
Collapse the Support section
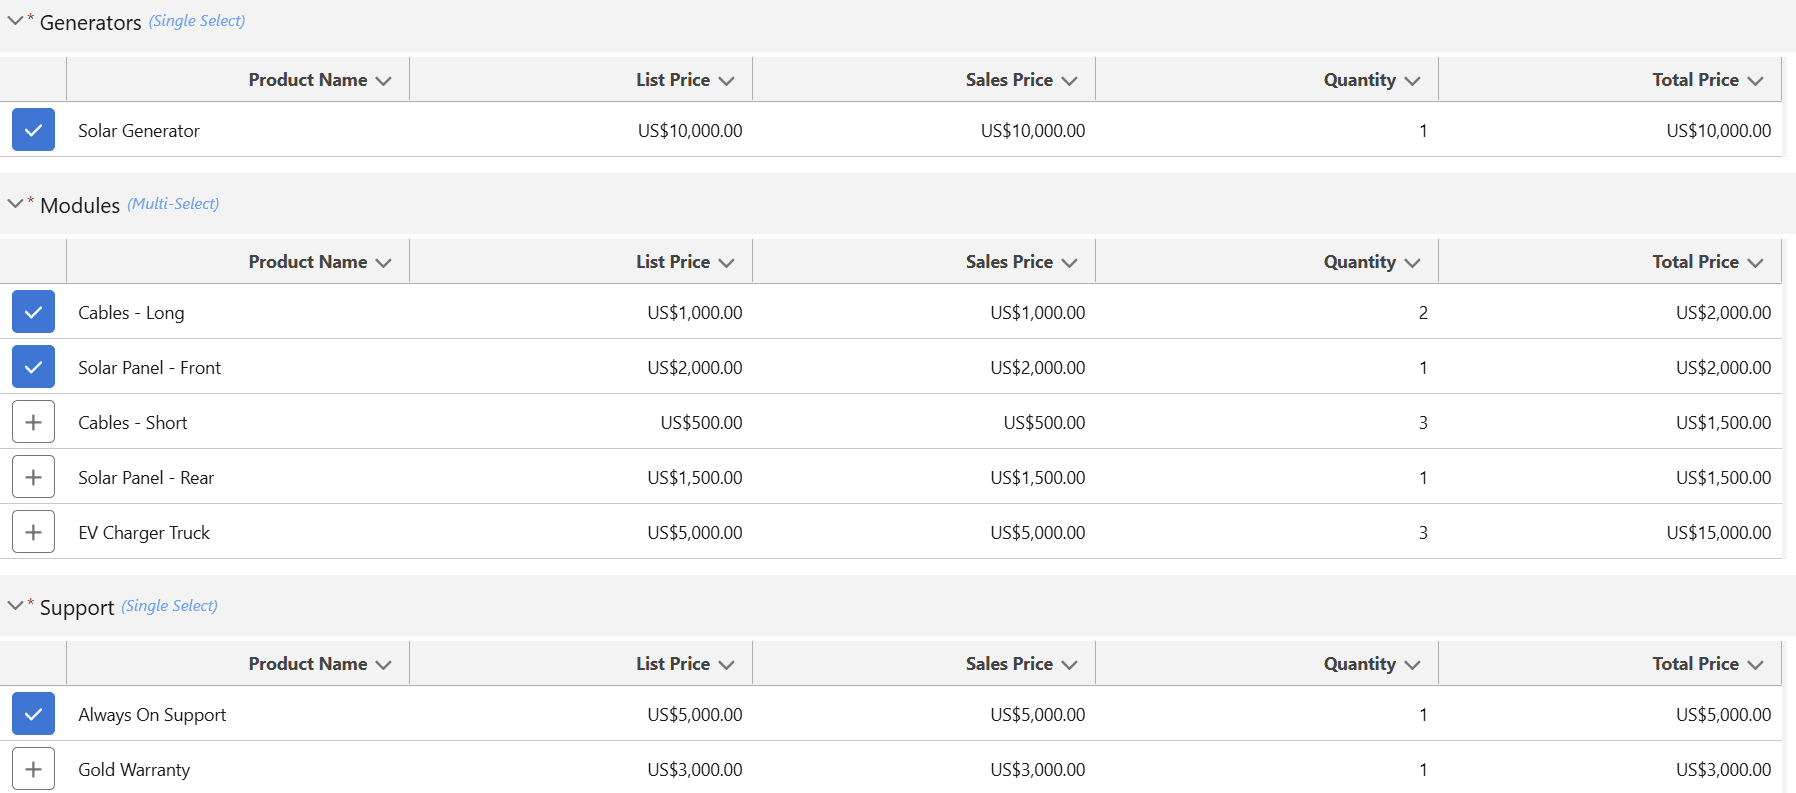click(x=15, y=605)
